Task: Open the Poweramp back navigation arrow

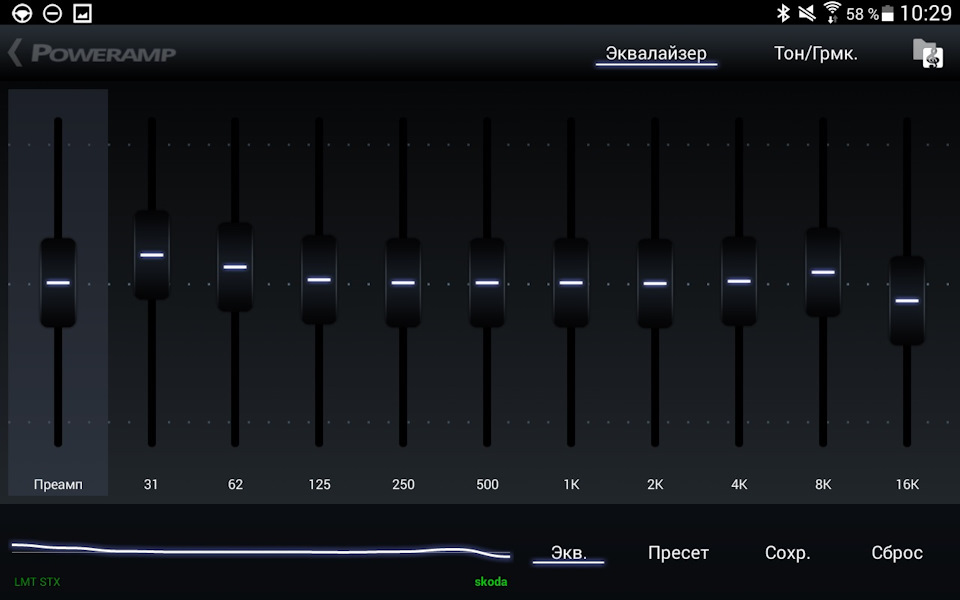Action: click(14, 53)
